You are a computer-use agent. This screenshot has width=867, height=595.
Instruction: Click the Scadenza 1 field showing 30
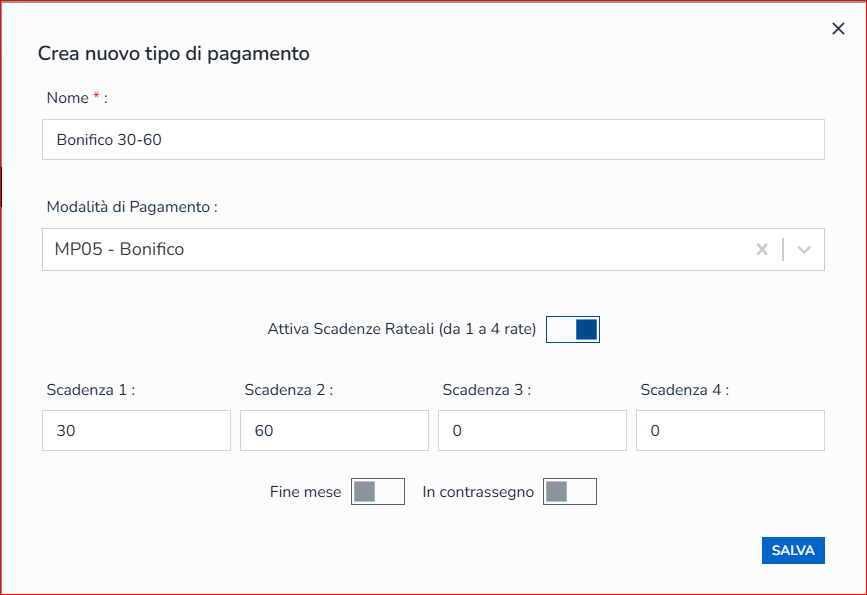pos(136,431)
